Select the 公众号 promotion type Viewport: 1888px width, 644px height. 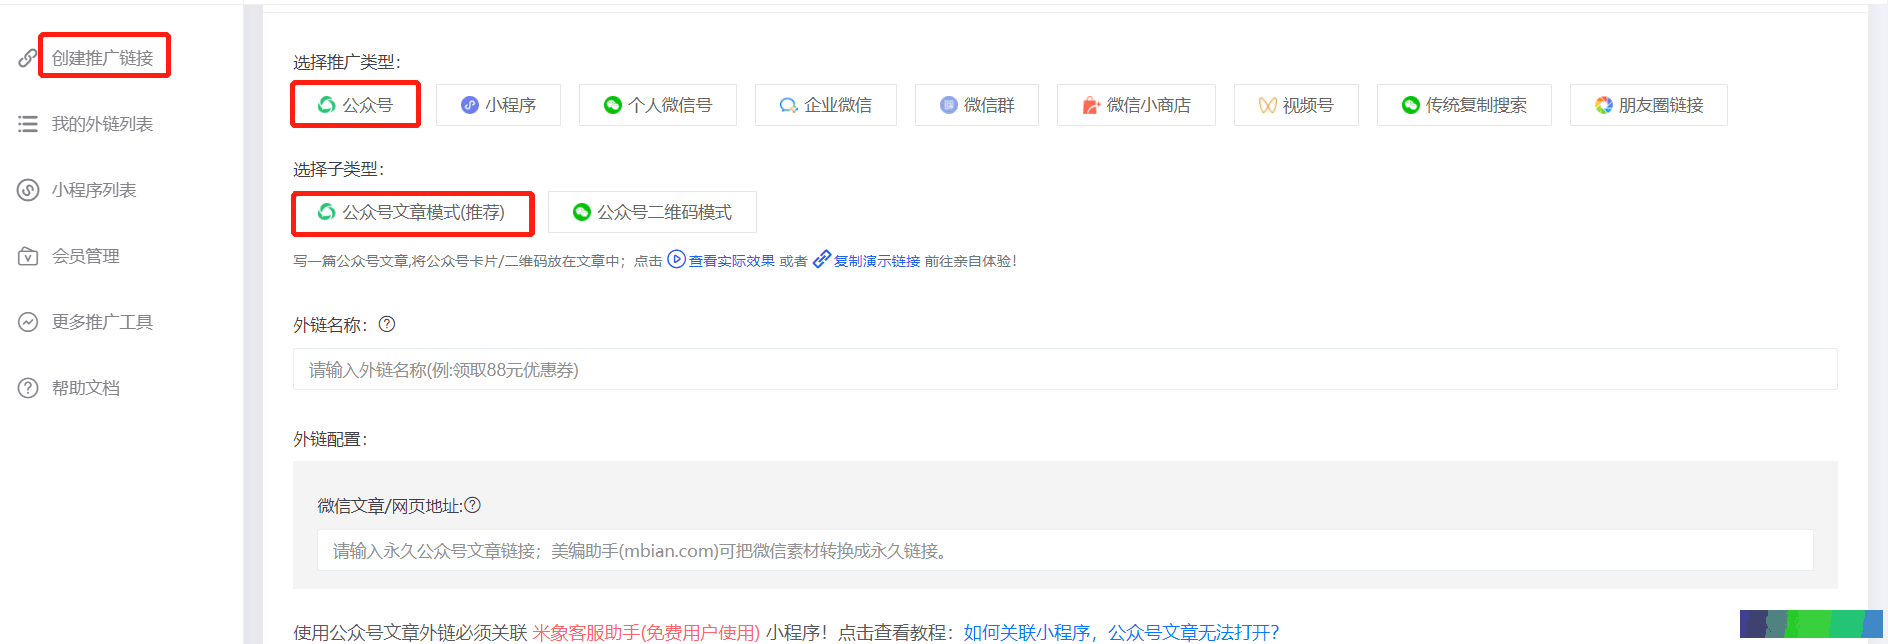[355, 105]
